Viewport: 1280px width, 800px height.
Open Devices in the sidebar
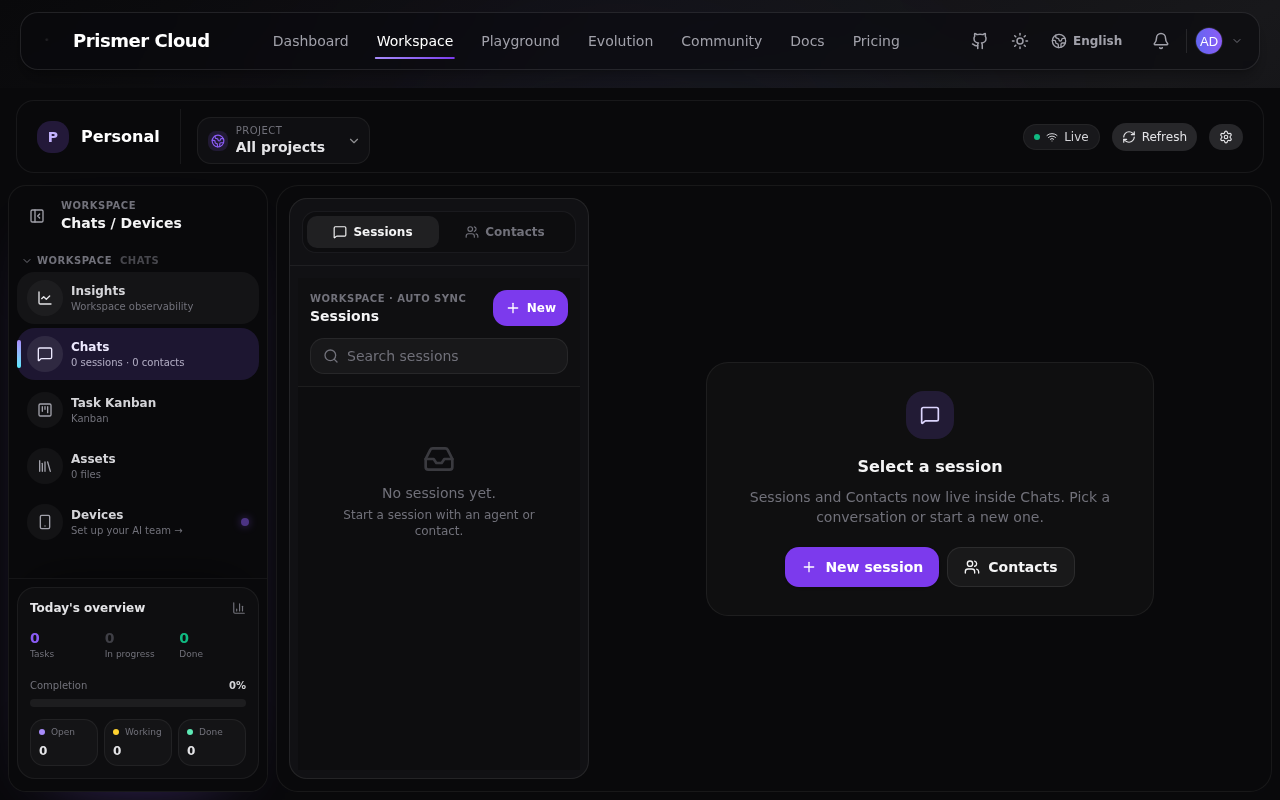138,522
